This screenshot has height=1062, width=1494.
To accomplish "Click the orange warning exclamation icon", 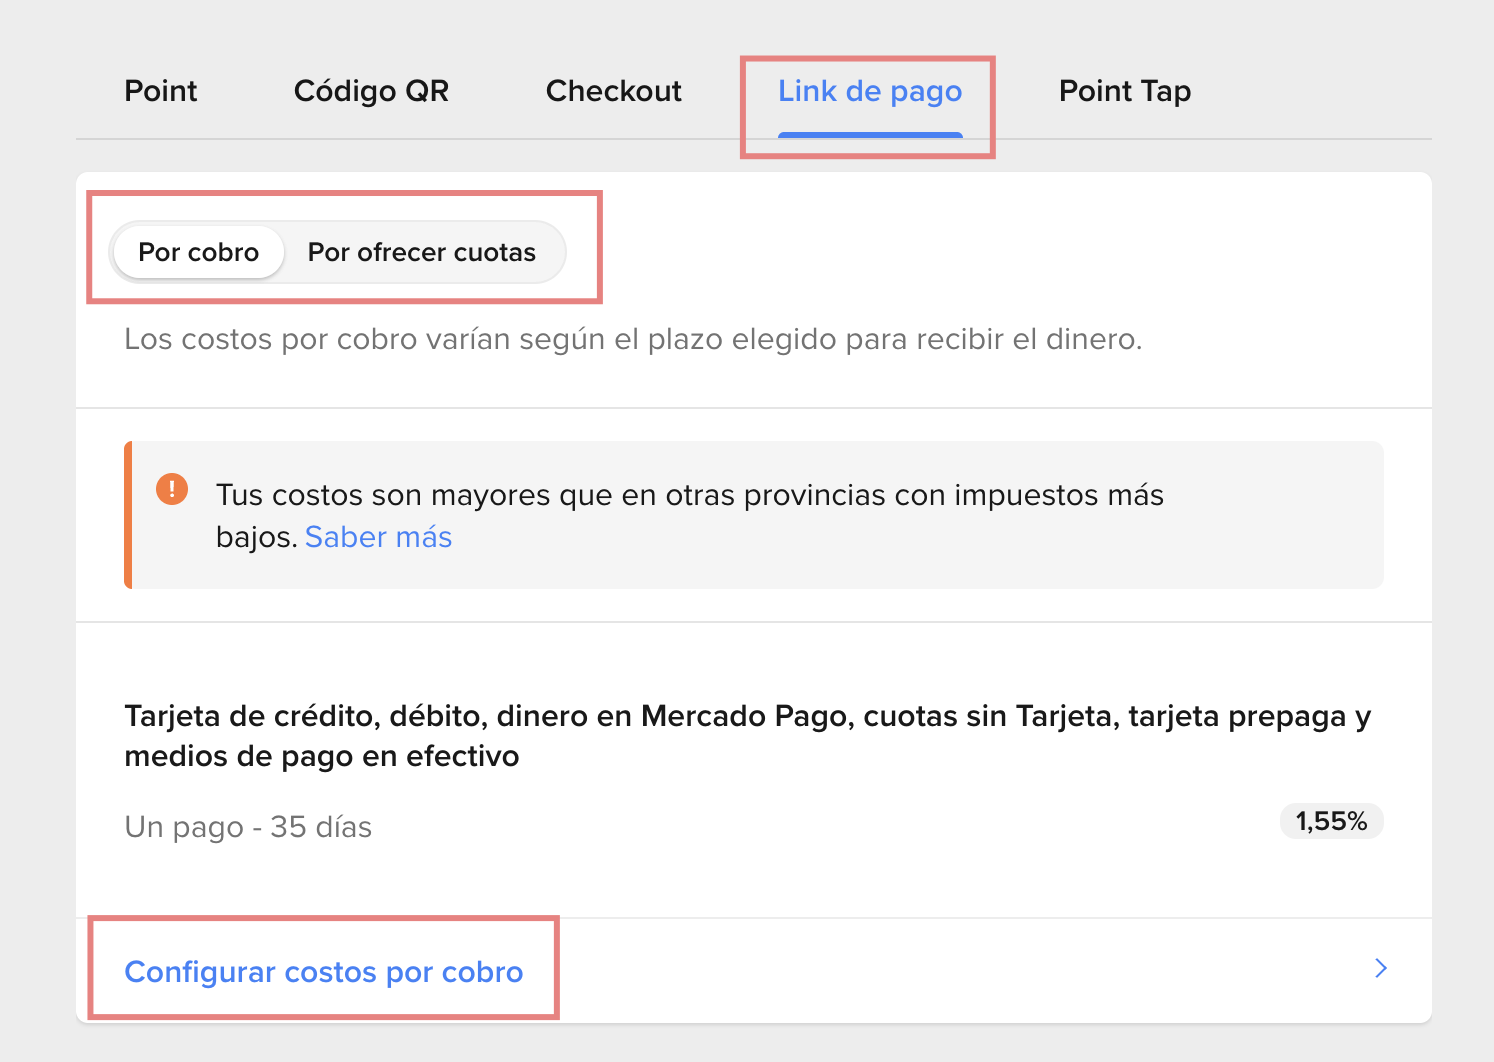I will pos(172,489).
